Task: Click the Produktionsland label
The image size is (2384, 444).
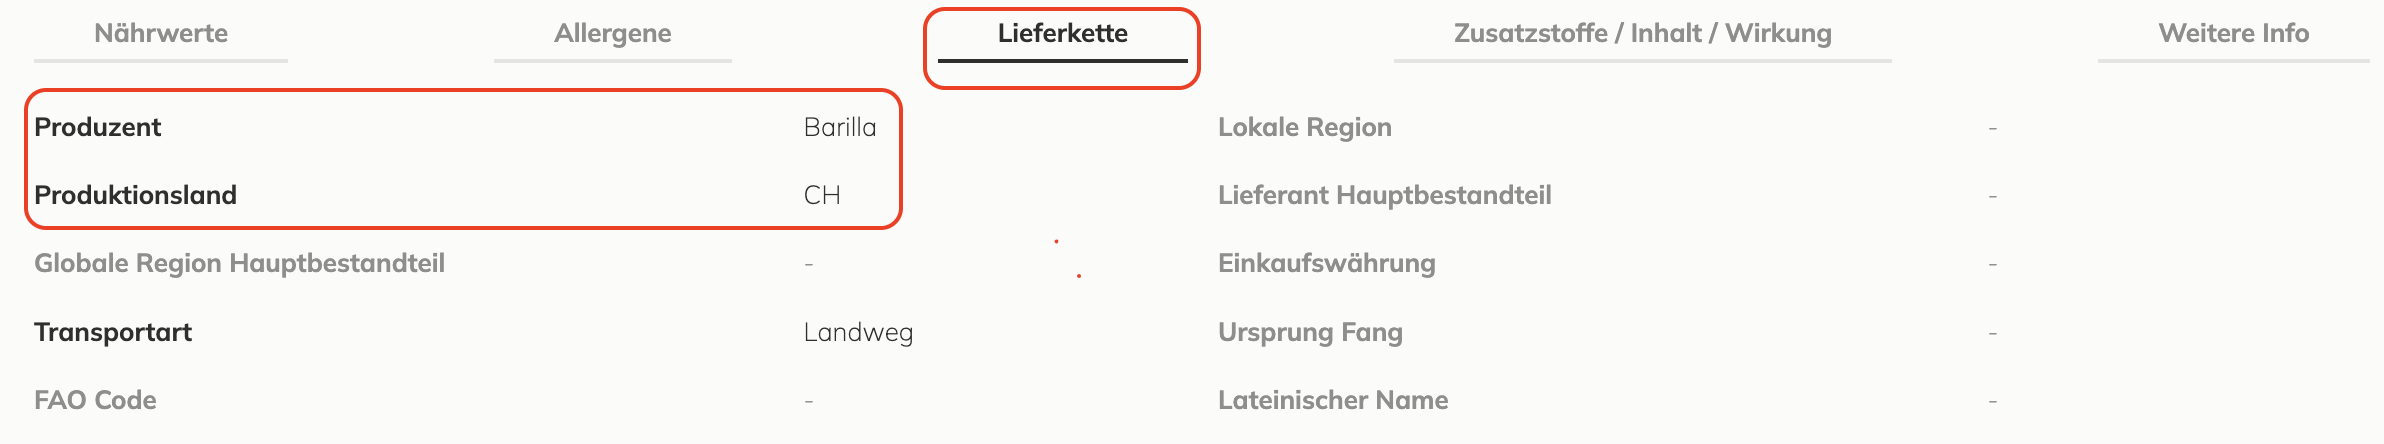Action: [136, 195]
